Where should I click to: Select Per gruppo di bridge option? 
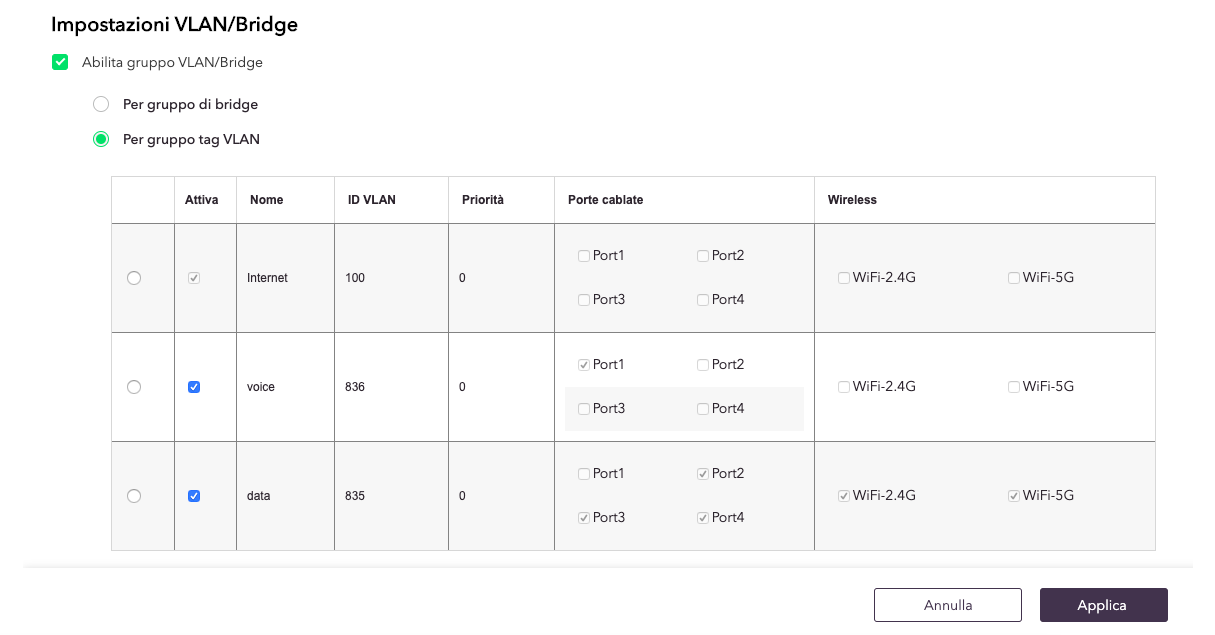point(101,104)
